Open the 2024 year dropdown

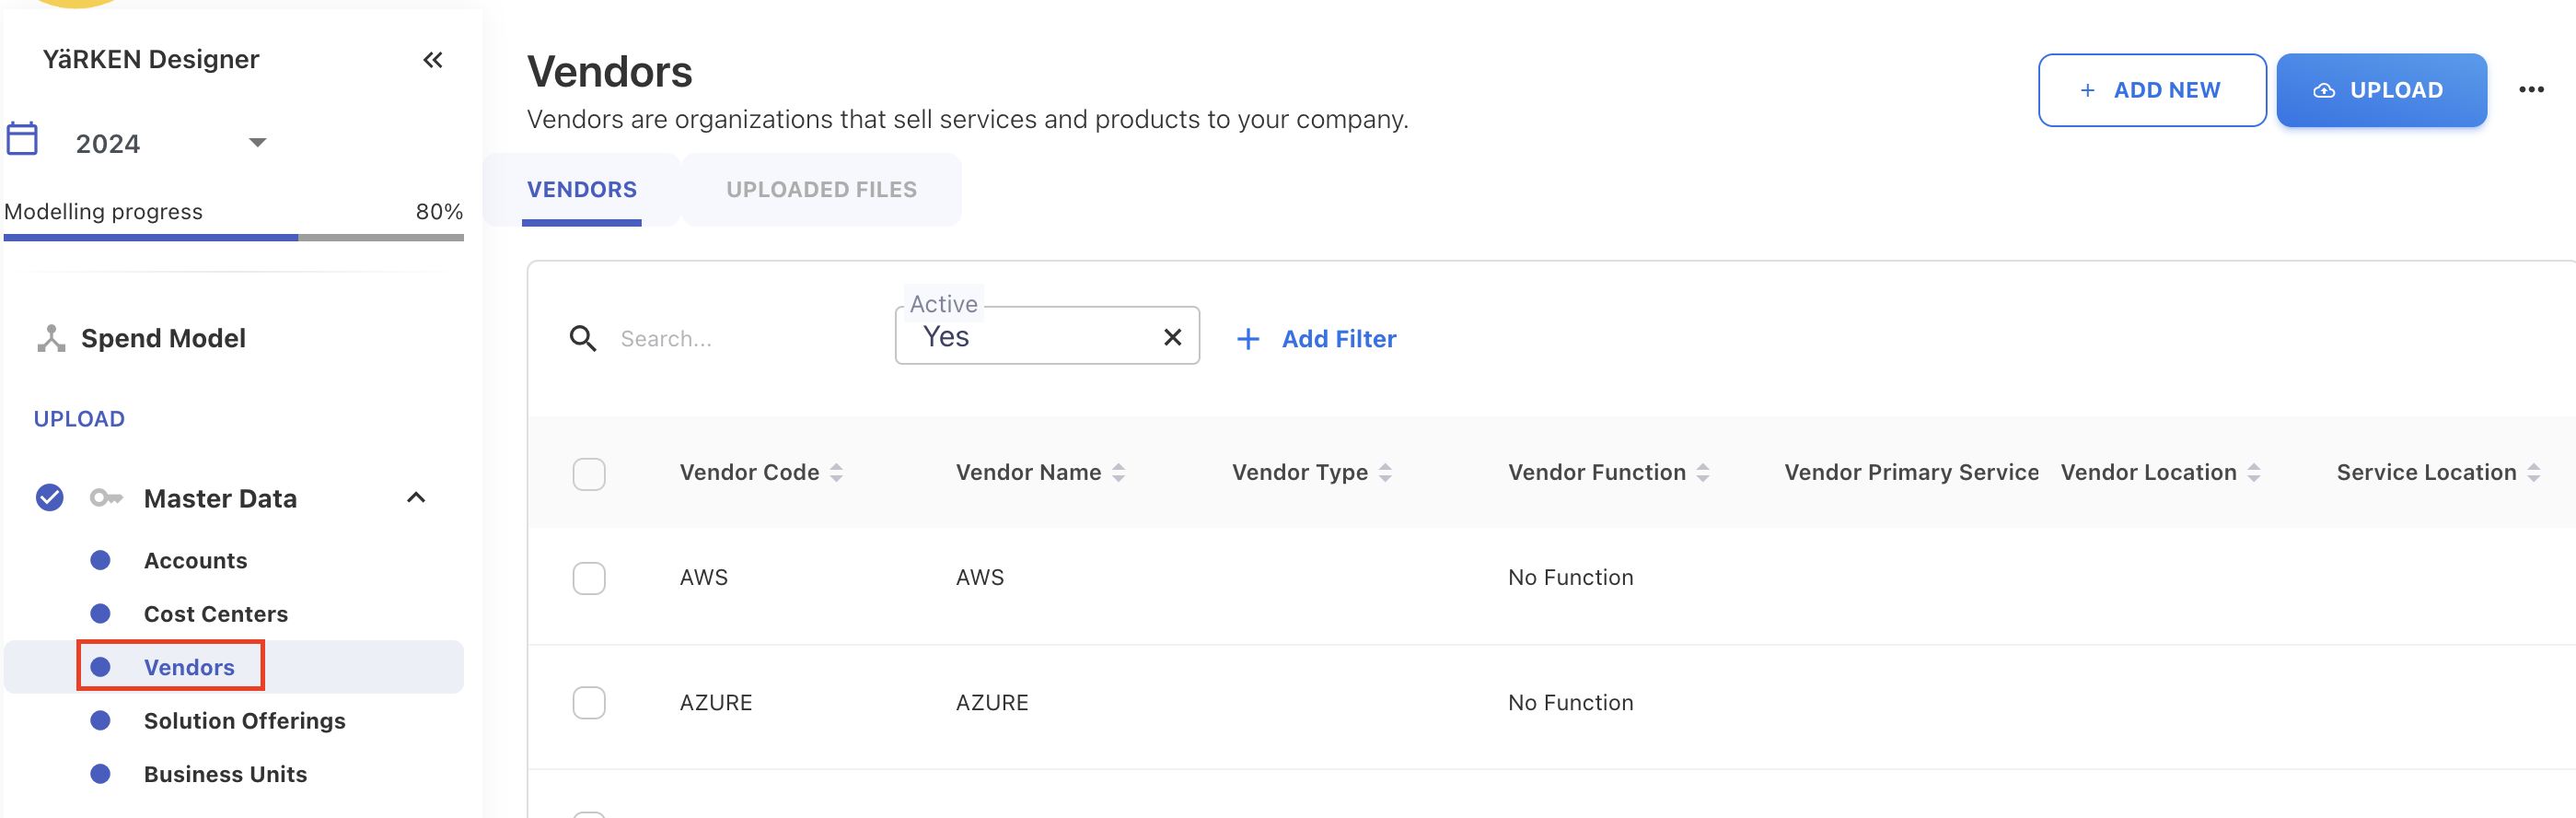click(257, 143)
